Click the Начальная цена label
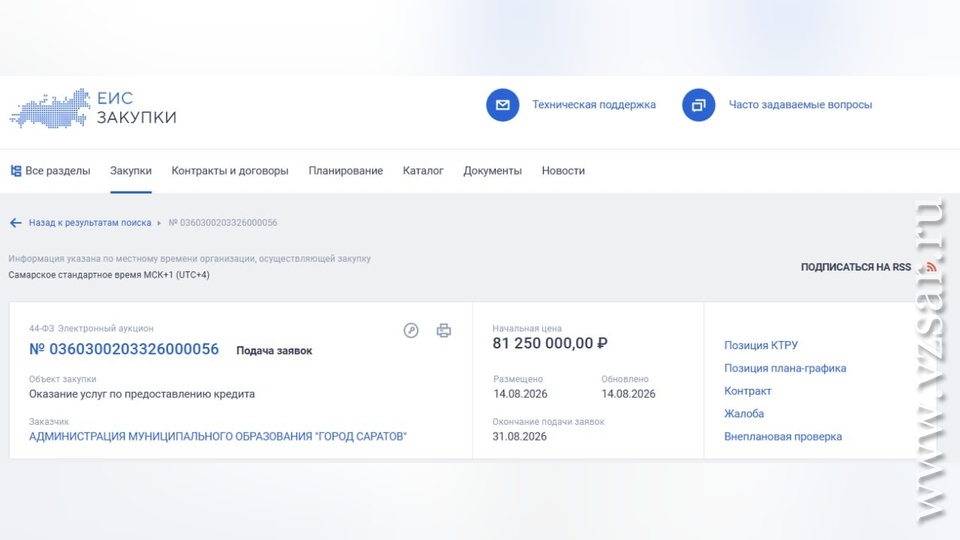The width and height of the screenshot is (960, 540). click(527, 329)
